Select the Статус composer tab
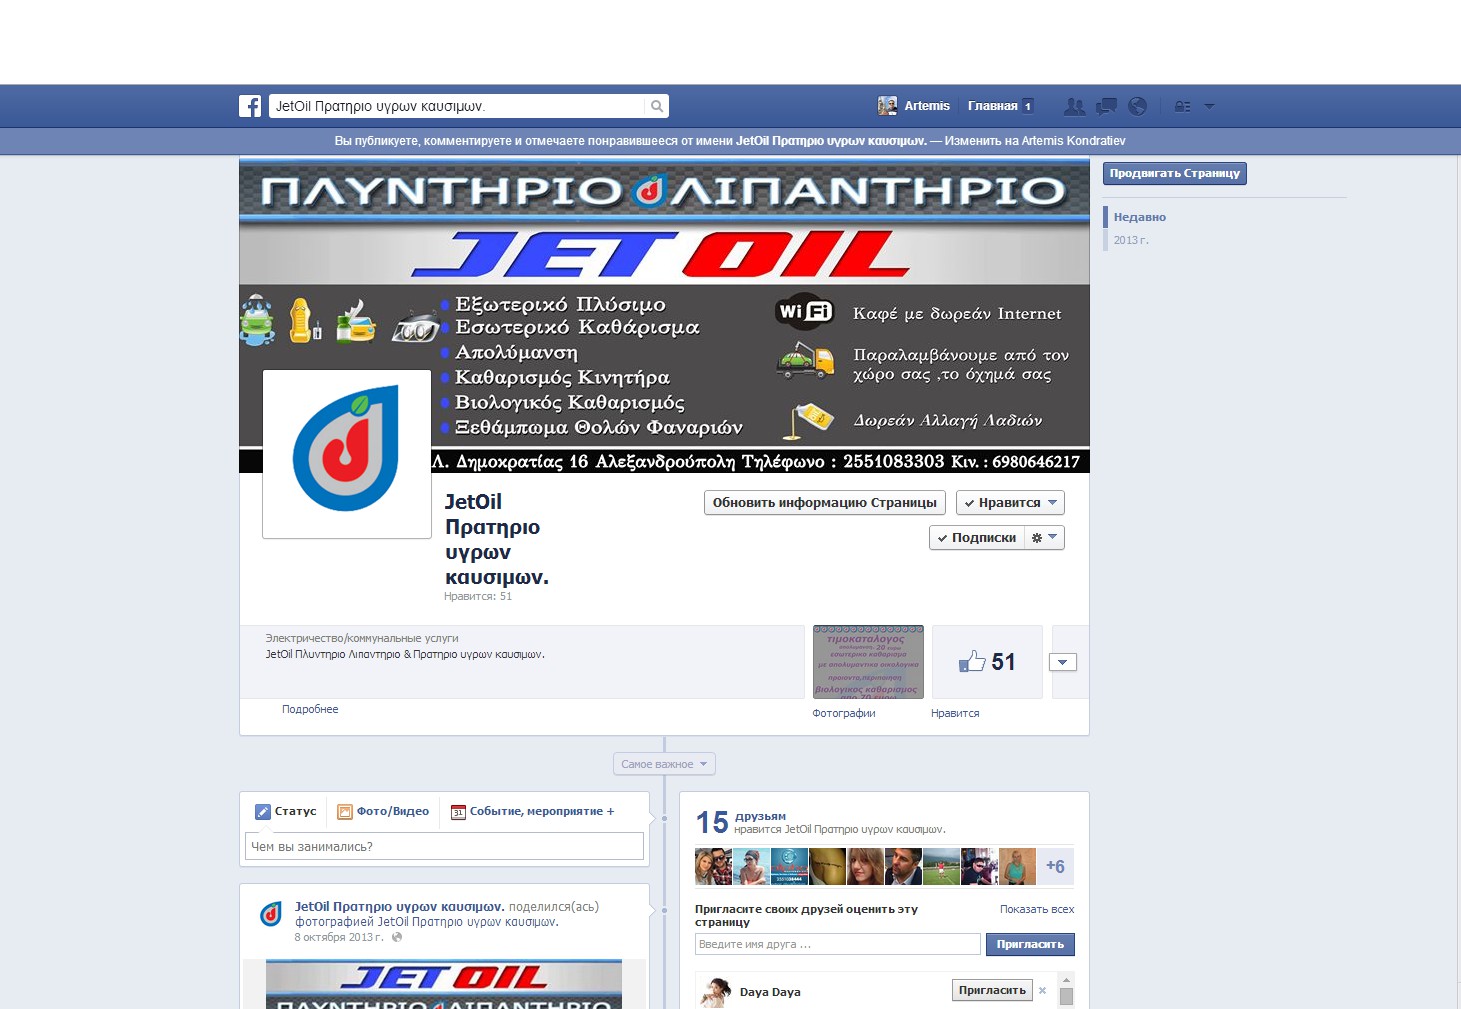 tap(286, 811)
